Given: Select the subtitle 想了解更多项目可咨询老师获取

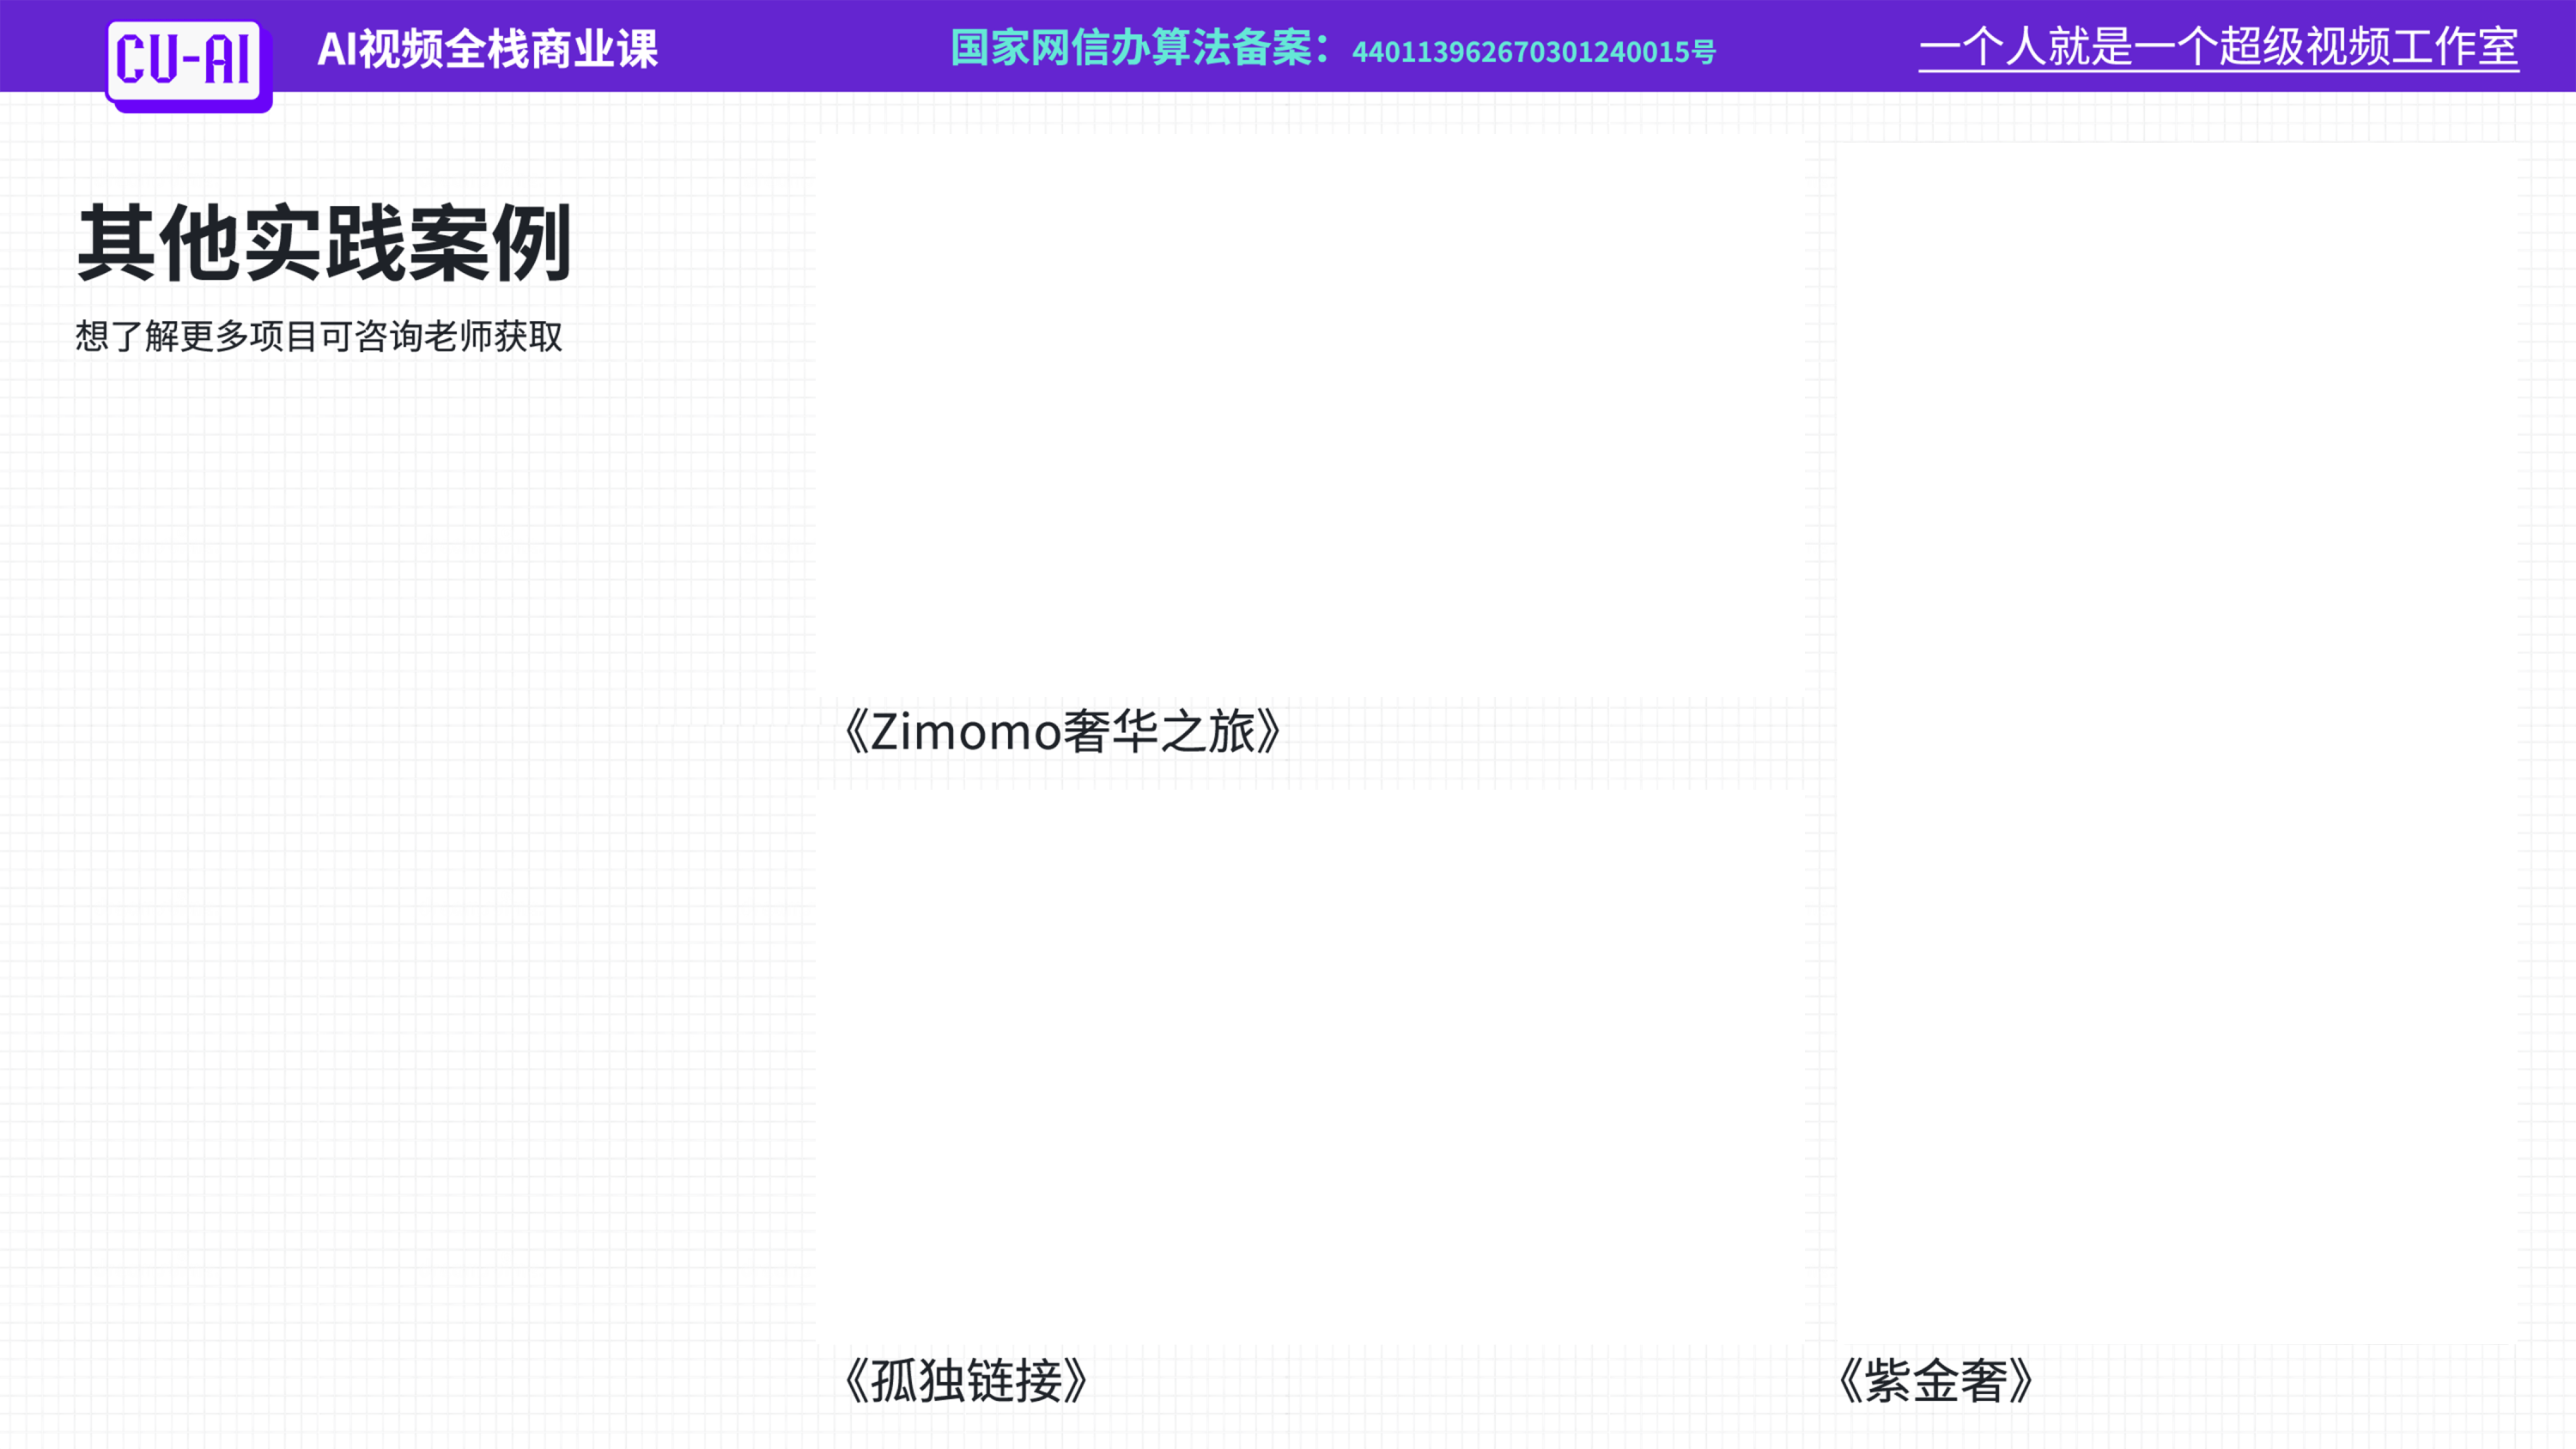Looking at the screenshot, I should point(319,336).
